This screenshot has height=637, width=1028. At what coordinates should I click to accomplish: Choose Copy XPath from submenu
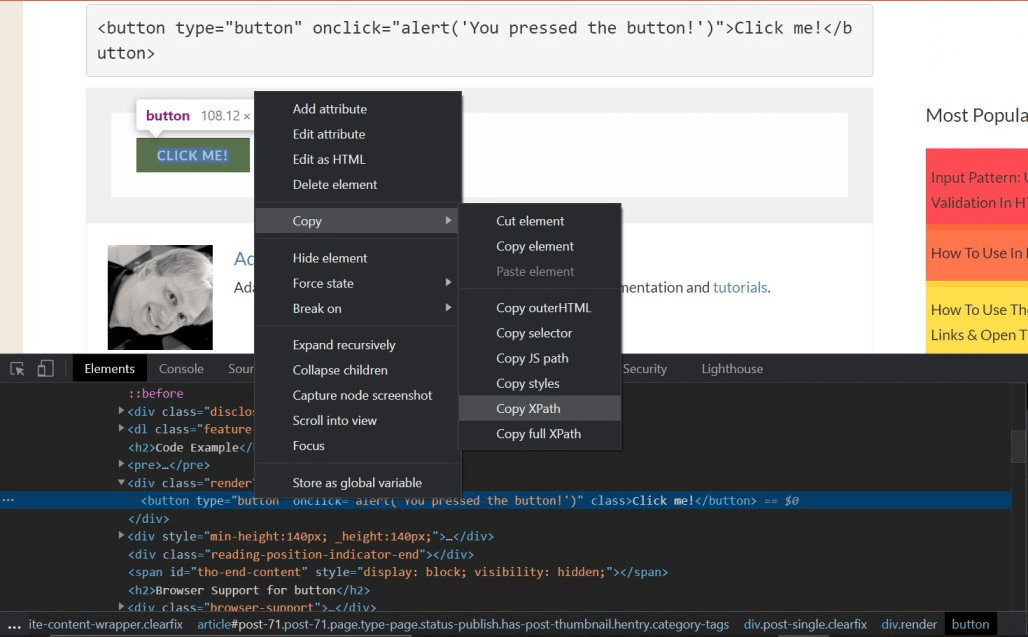pos(528,408)
